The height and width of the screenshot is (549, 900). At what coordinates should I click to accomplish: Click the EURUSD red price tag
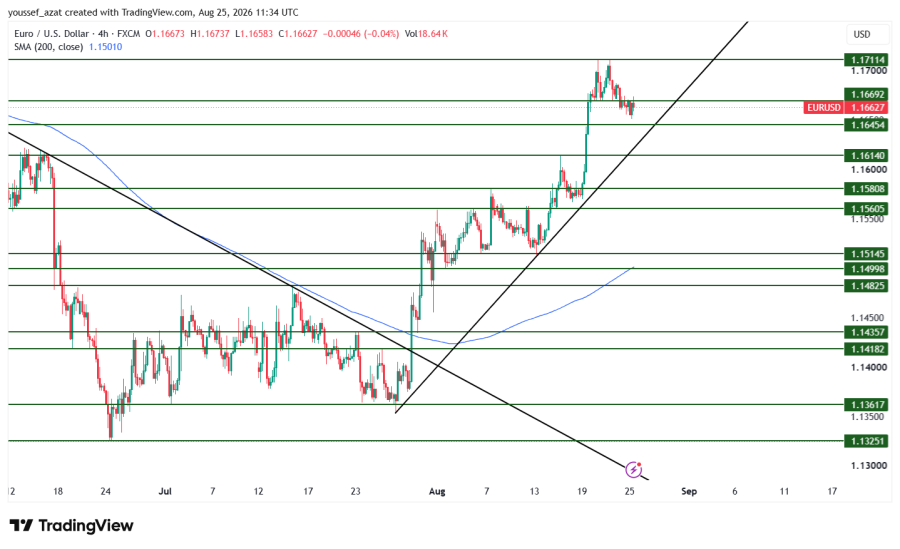click(823, 107)
